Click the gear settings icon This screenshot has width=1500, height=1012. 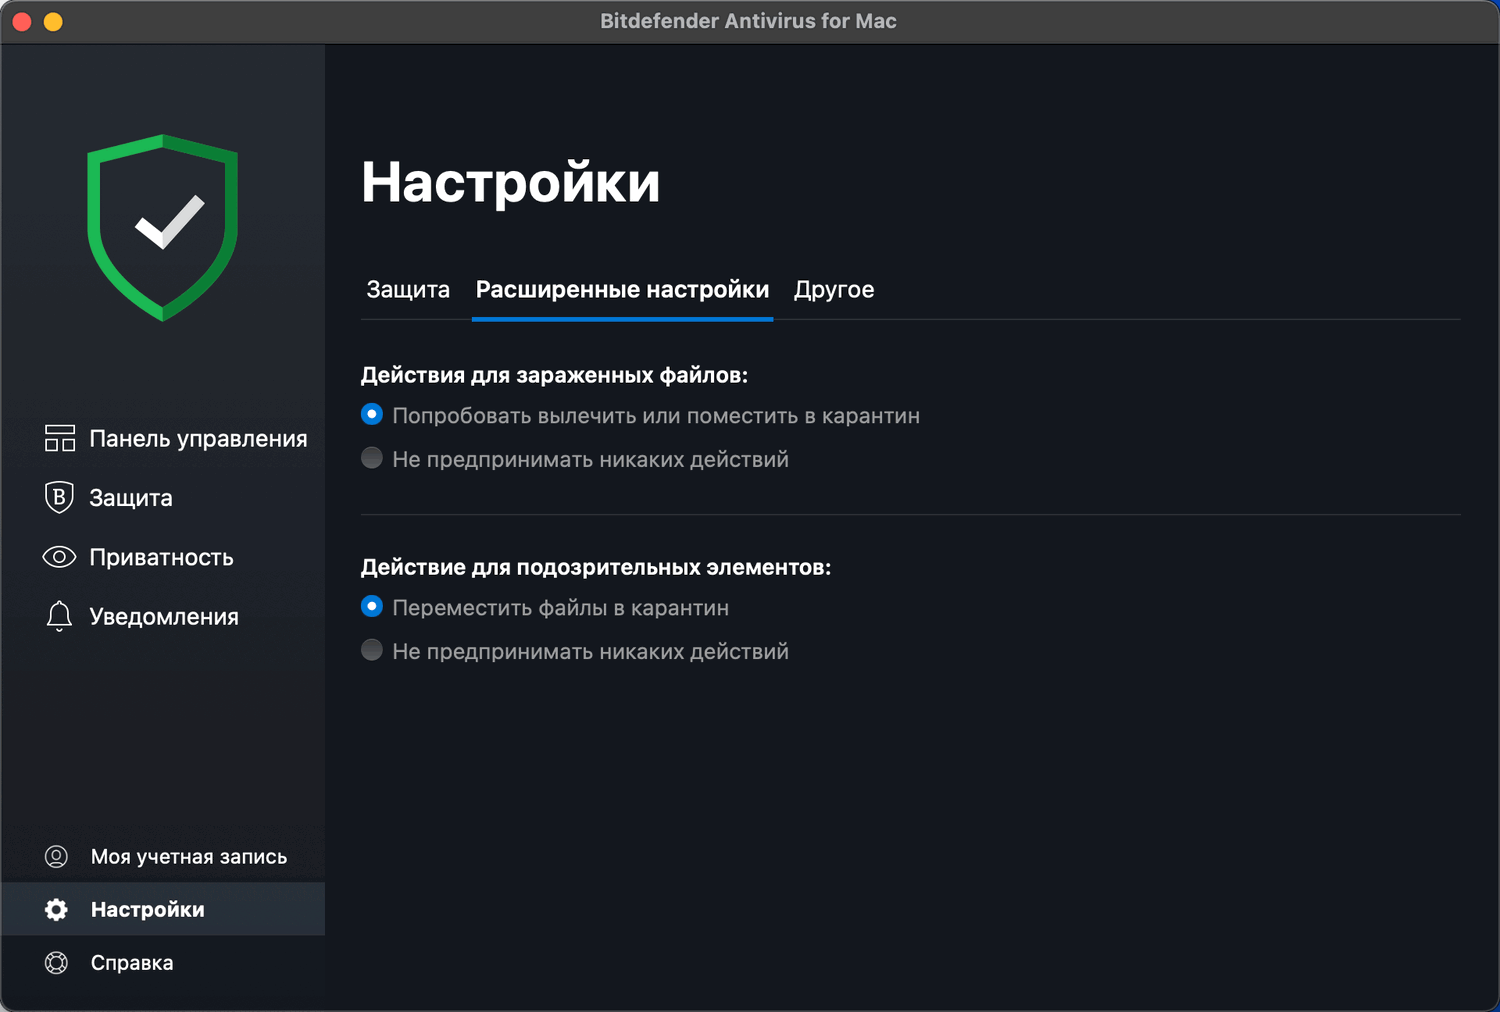tap(57, 909)
